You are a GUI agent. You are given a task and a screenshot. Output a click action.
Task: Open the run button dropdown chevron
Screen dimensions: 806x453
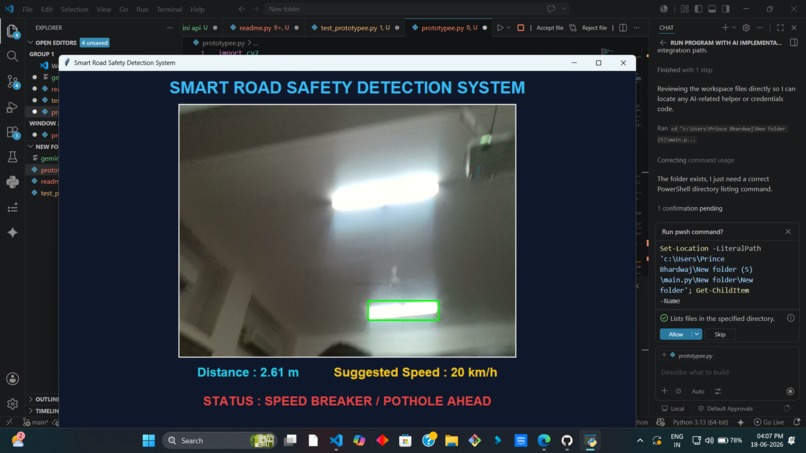click(508, 28)
